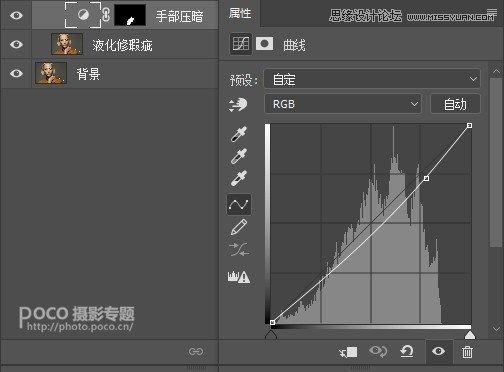Click the link layers icon
Screen dimensions: 504x372
[196, 351]
